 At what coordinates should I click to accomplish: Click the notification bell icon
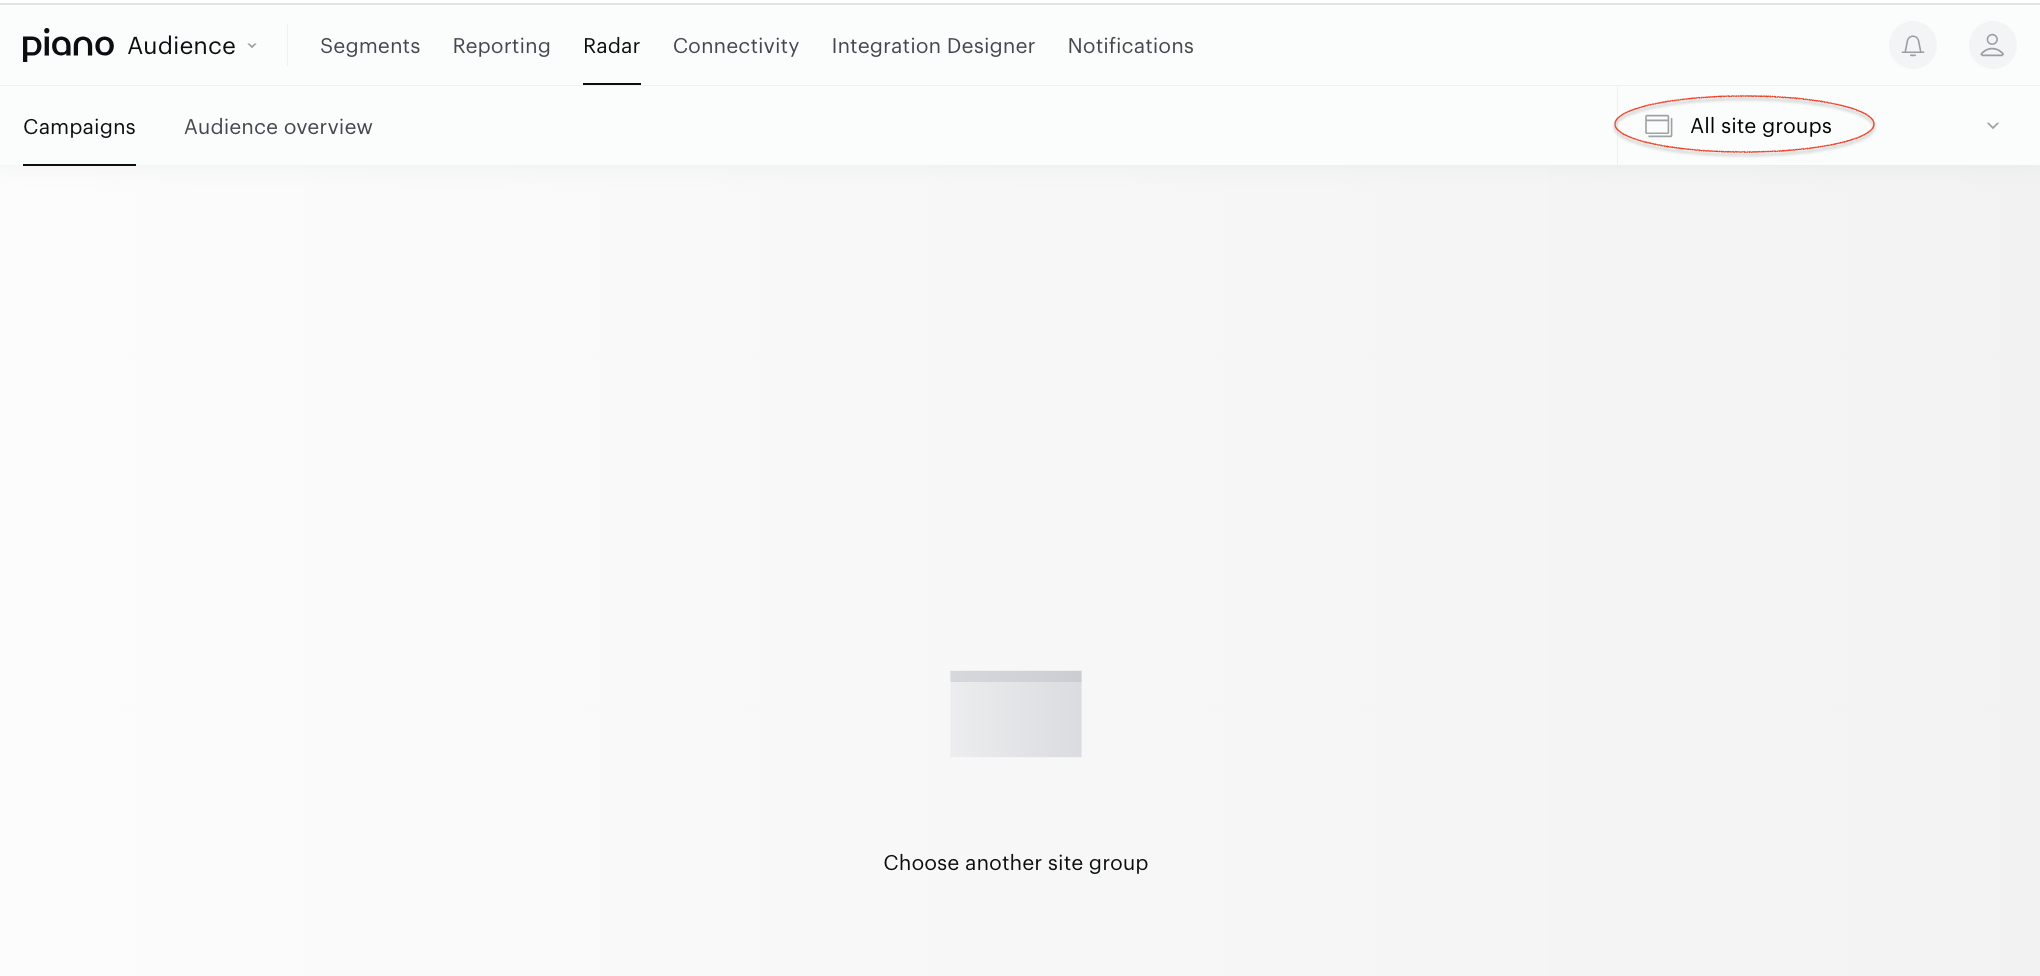pos(1913,46)
